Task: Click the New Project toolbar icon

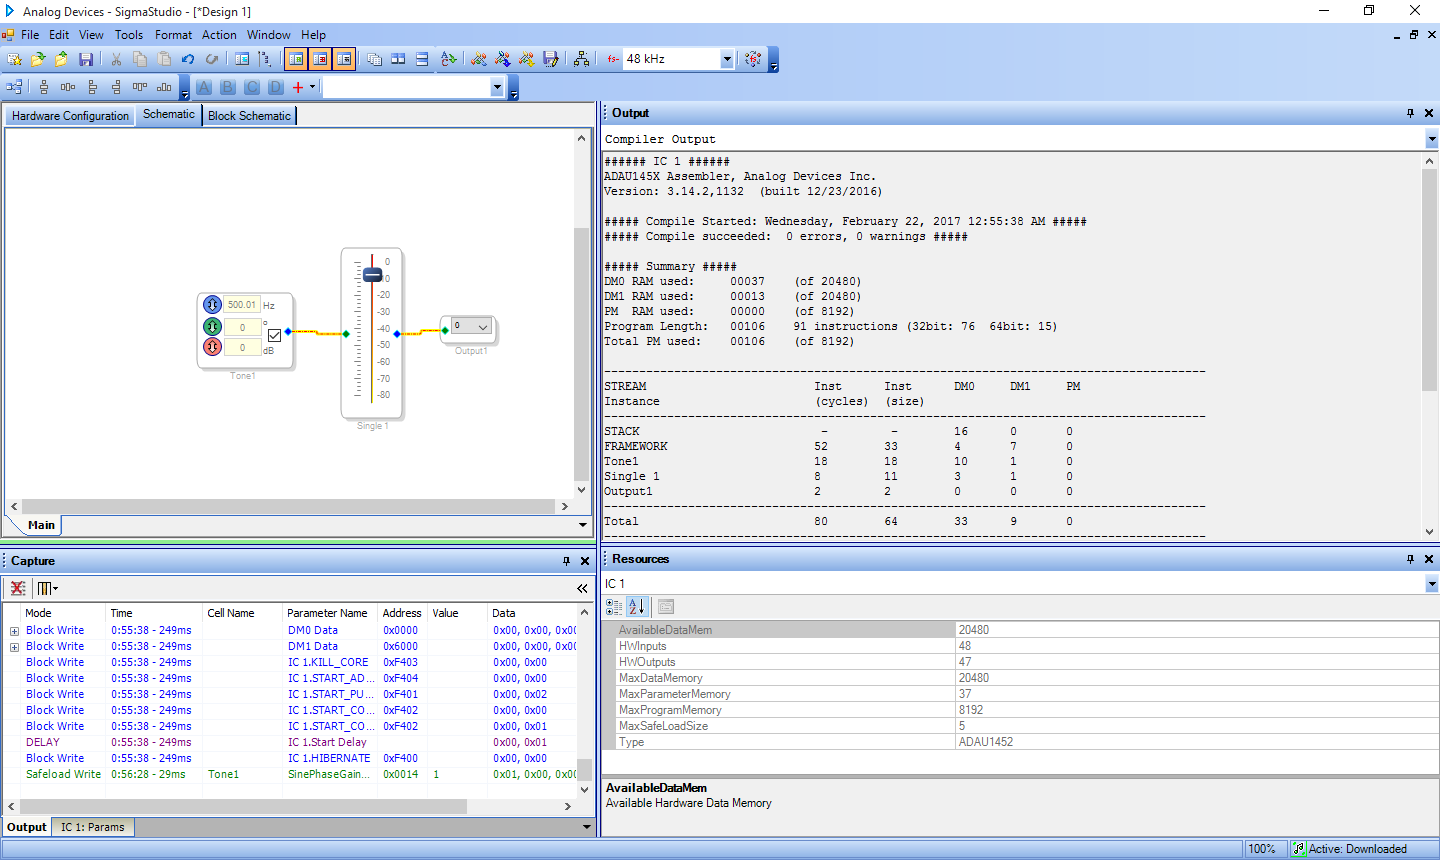Action: (x=14, y=59)
